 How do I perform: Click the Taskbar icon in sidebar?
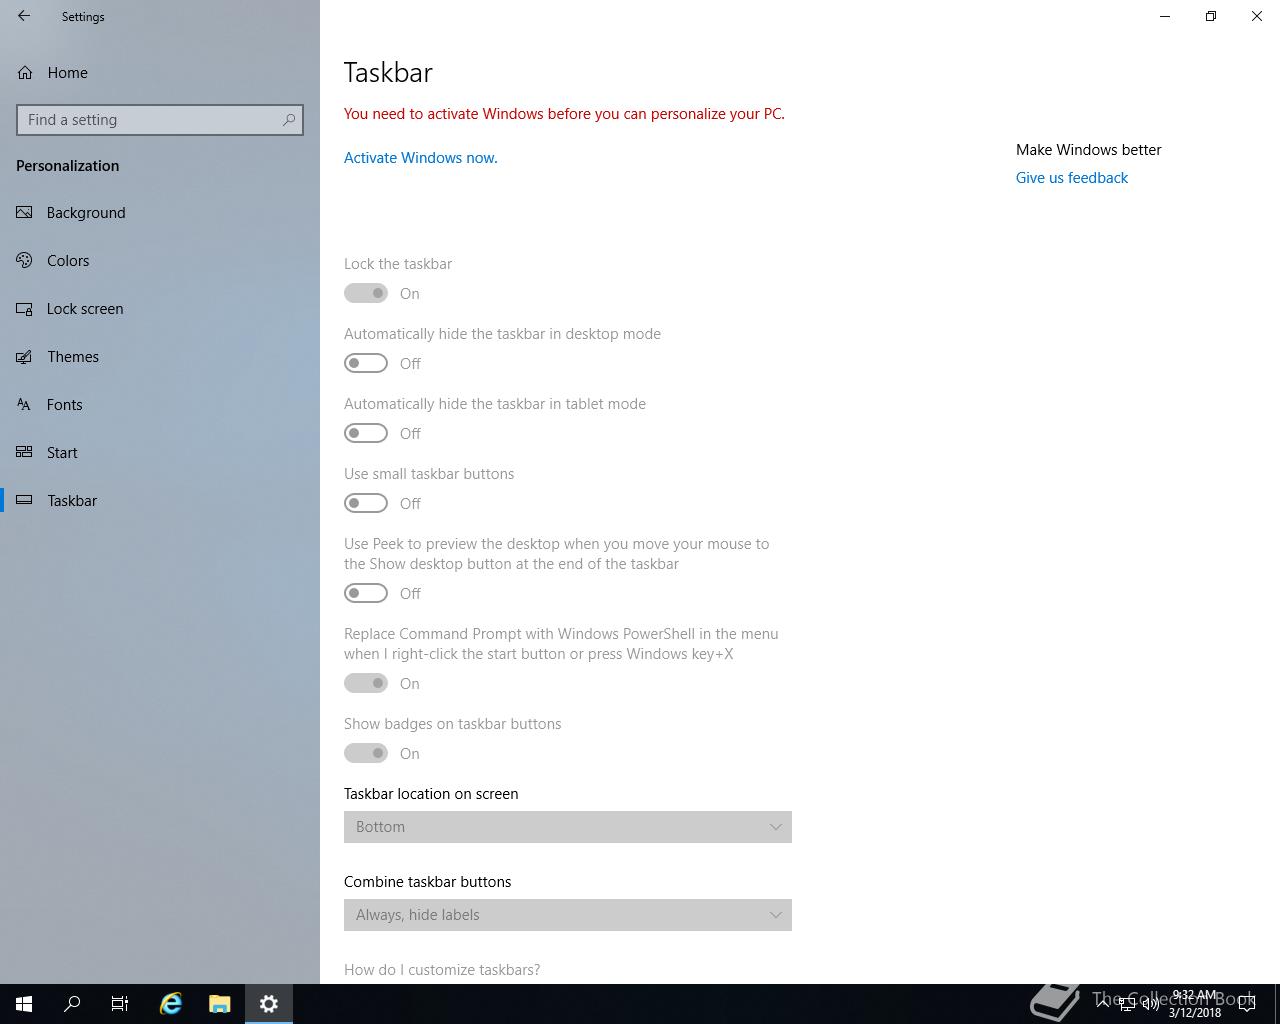point(24,500)
